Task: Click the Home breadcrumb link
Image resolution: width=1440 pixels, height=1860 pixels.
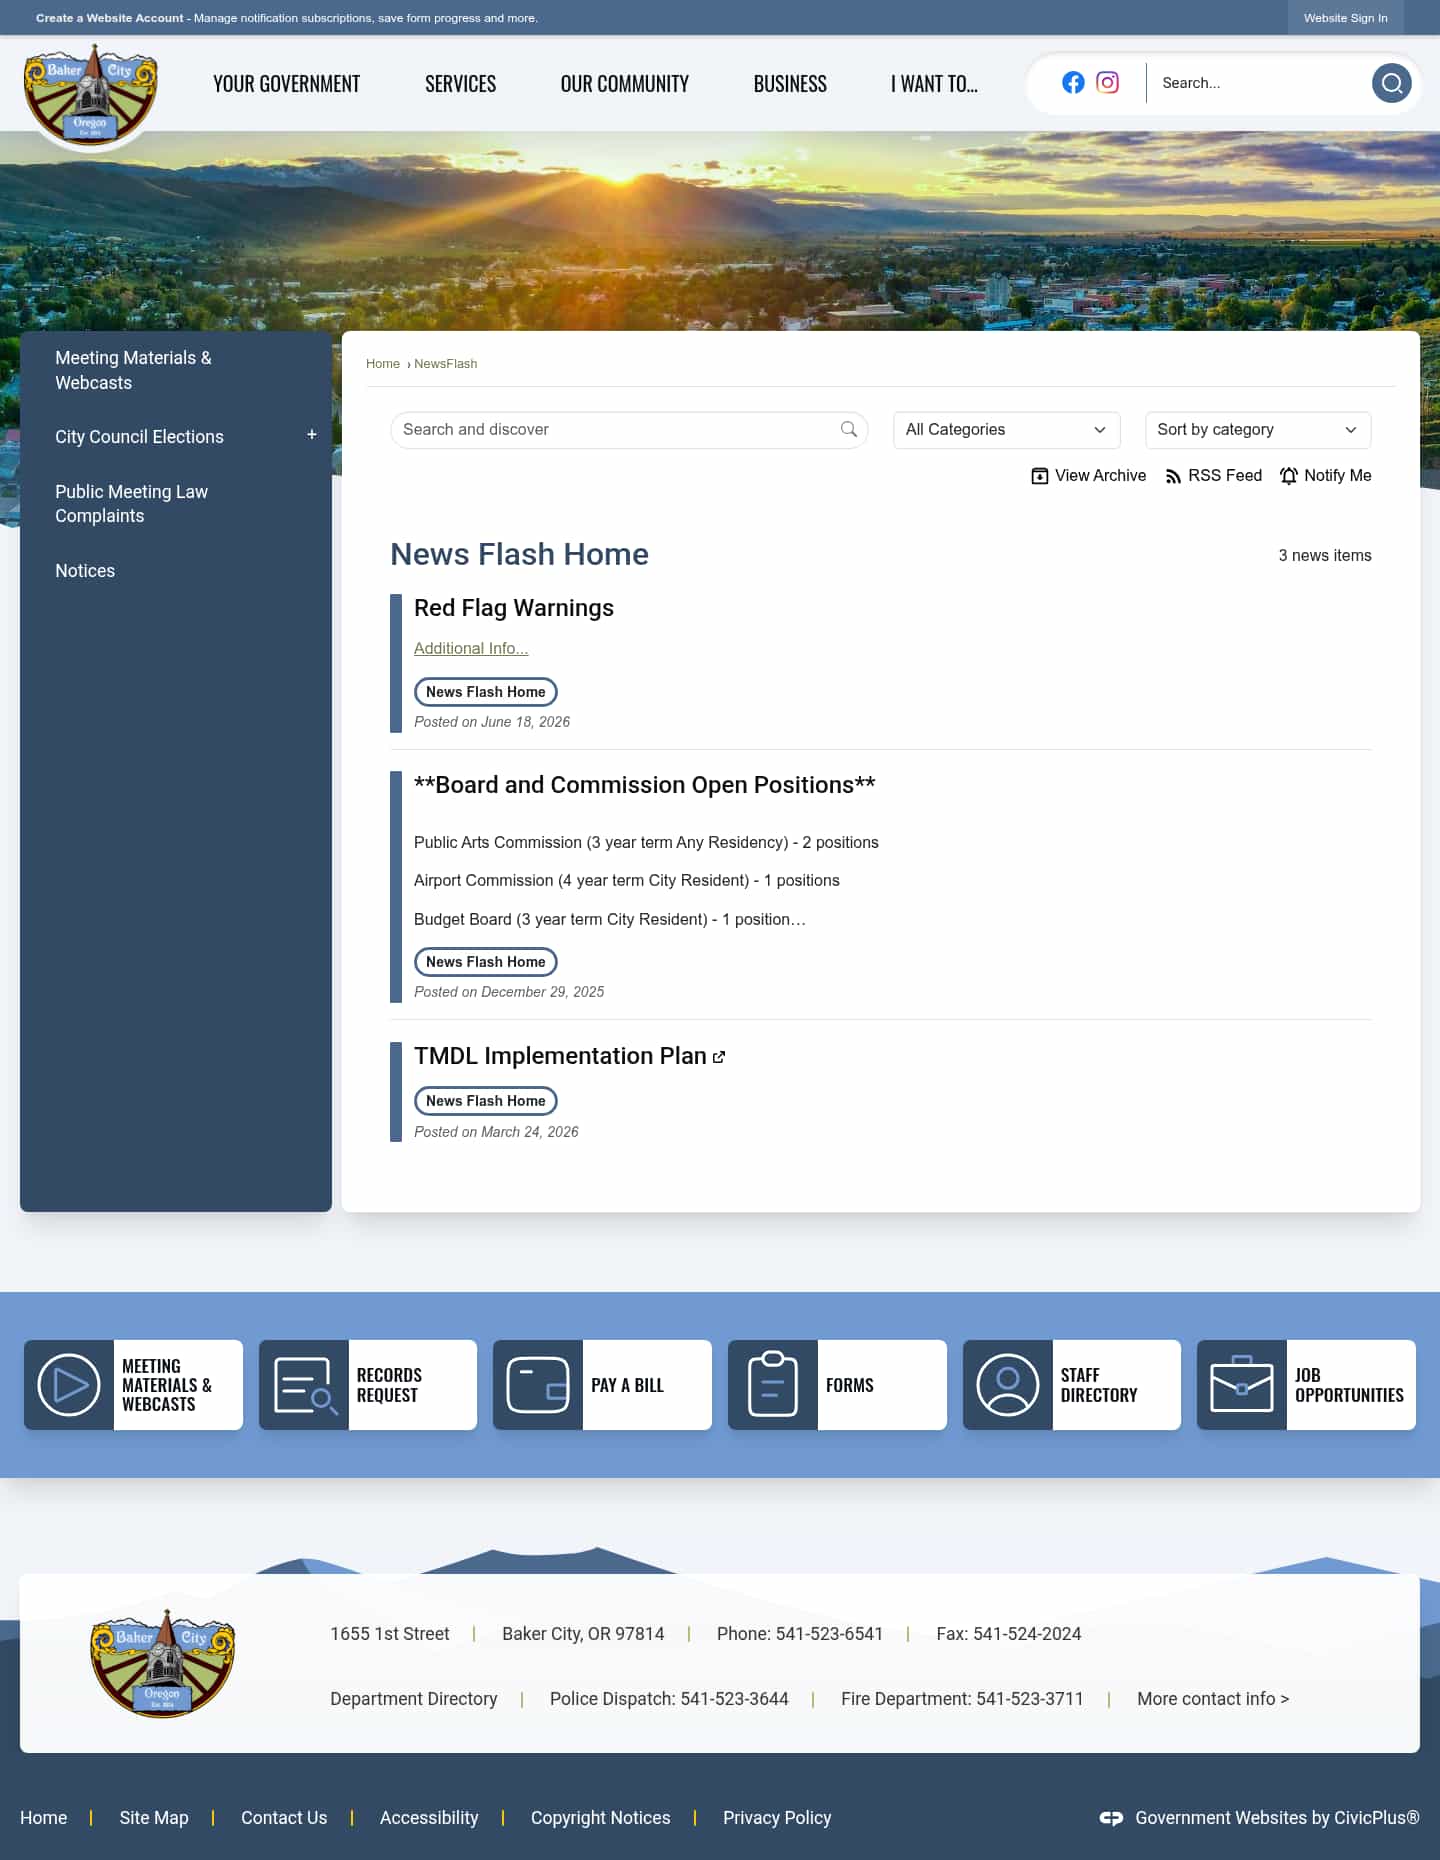Action: [383, 364]
